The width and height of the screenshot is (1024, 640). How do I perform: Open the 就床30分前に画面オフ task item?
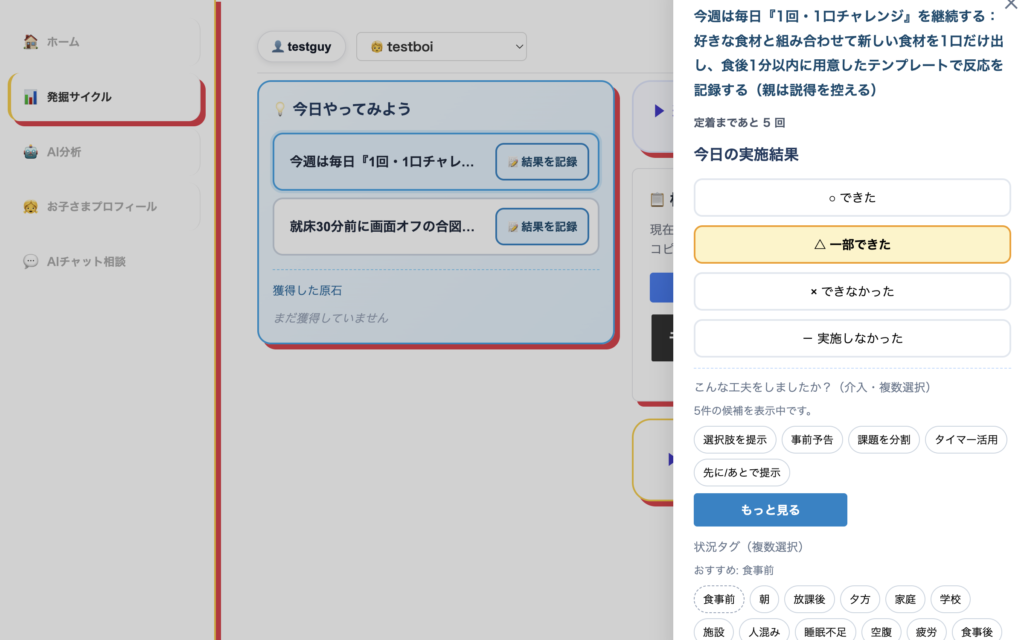(382, 227)
